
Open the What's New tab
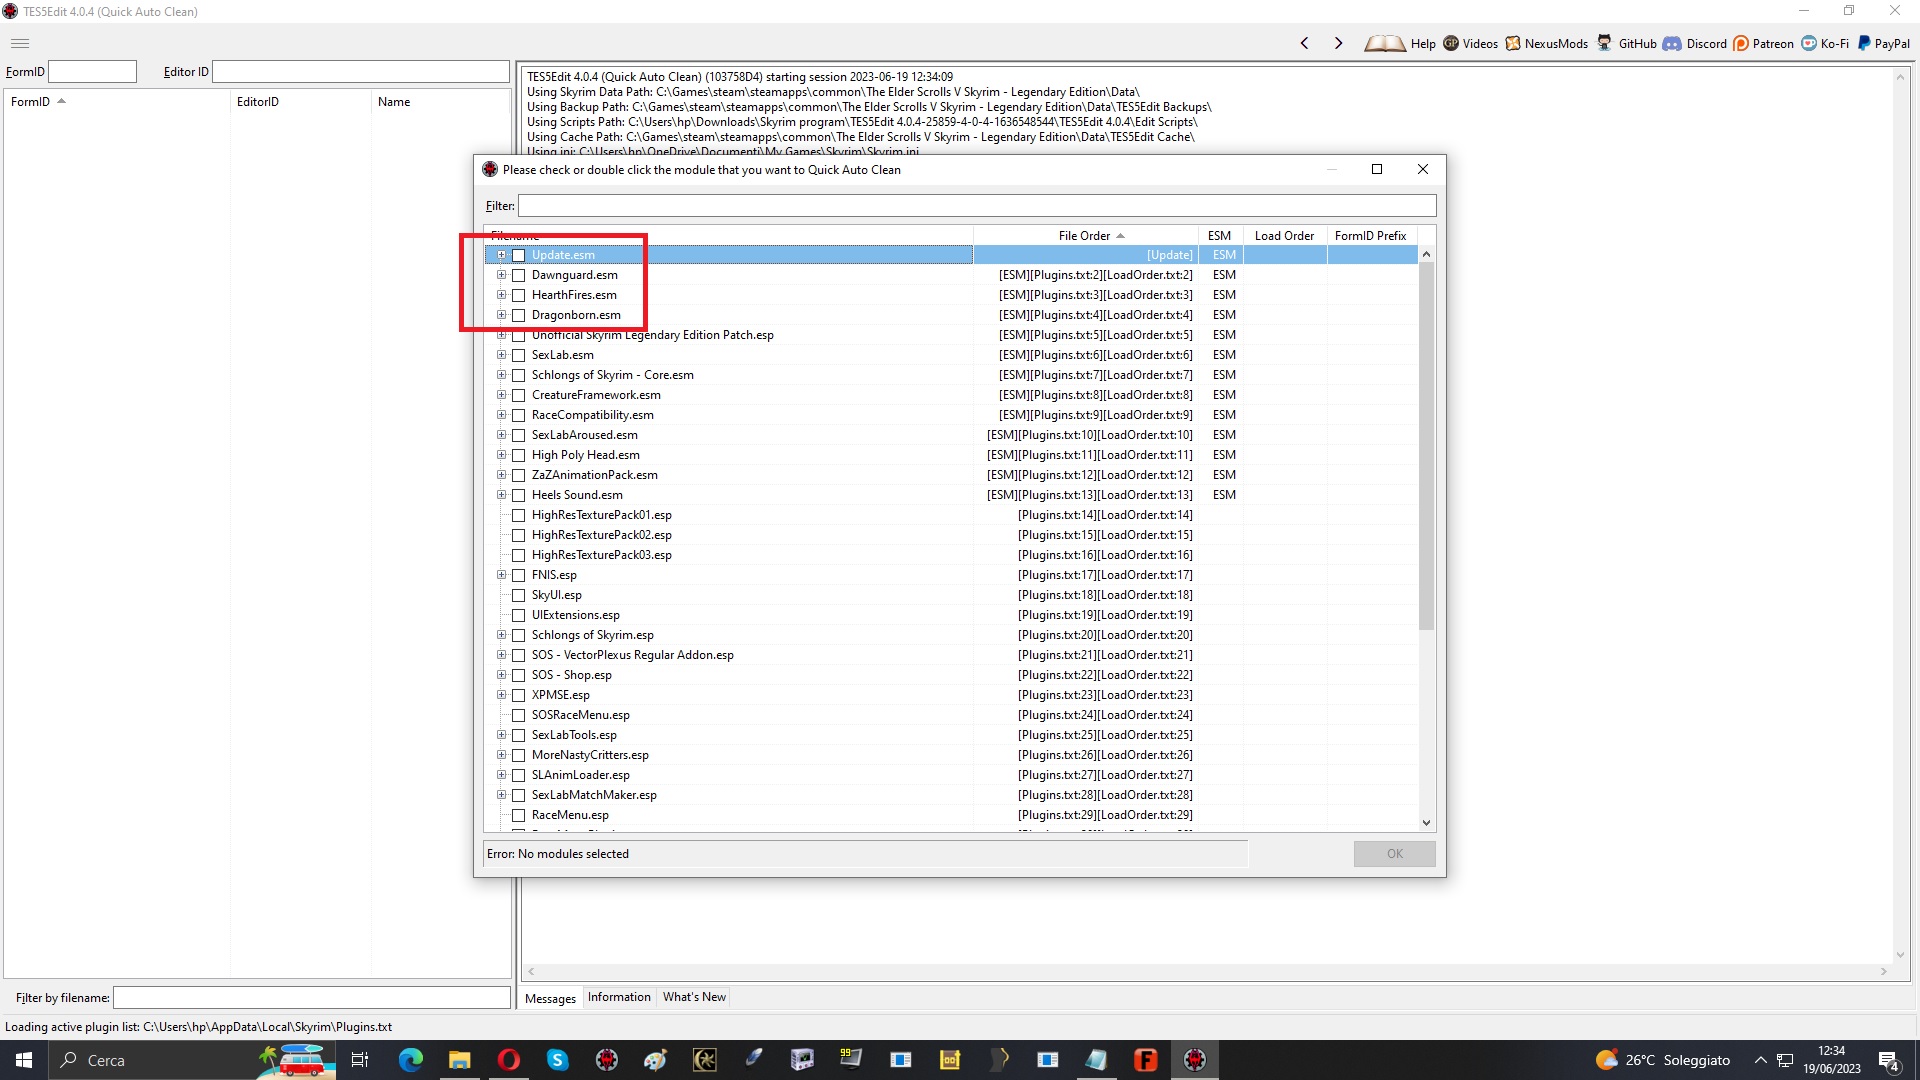pyautogui.click(x=694, y=997)
